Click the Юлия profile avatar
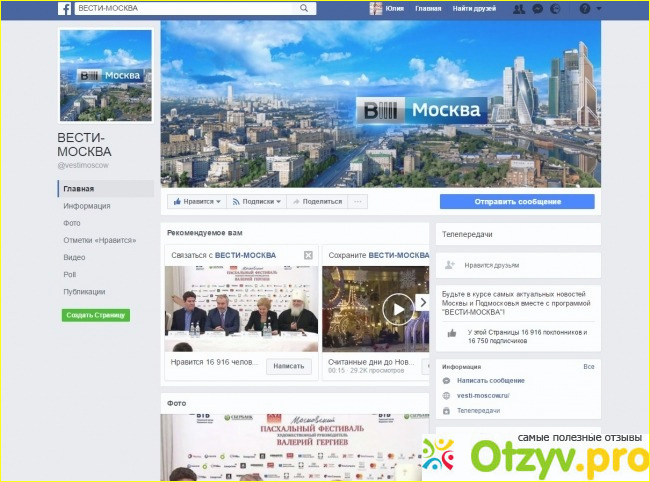 pyautogui.click(x=376, y=8)
